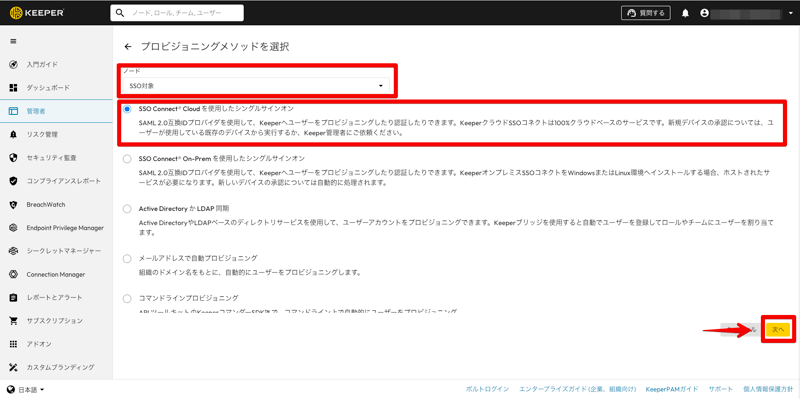Click SSO Connect Cloud description paragraph

[456, 128]
